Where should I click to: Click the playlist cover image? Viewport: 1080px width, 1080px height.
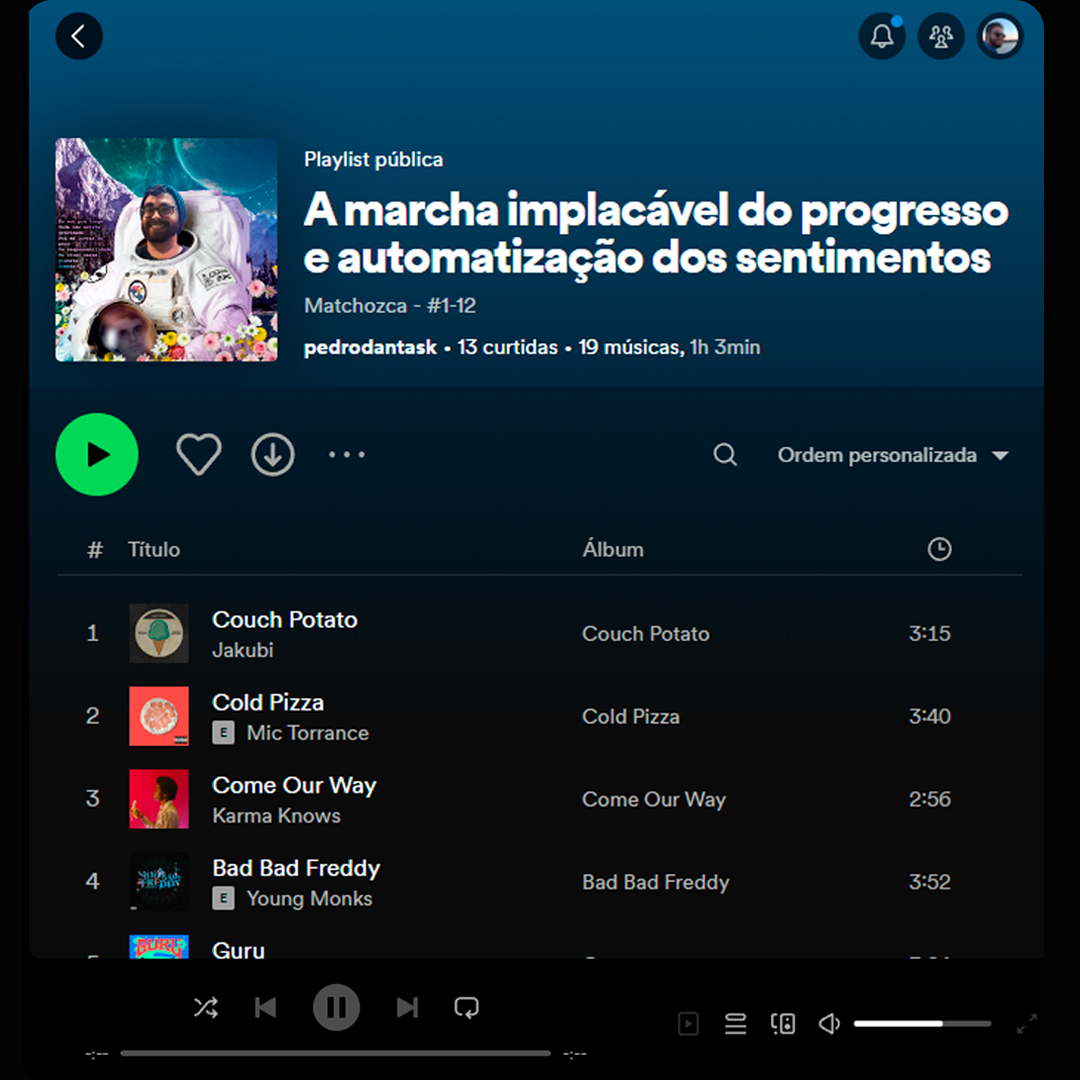pos(167,249)
